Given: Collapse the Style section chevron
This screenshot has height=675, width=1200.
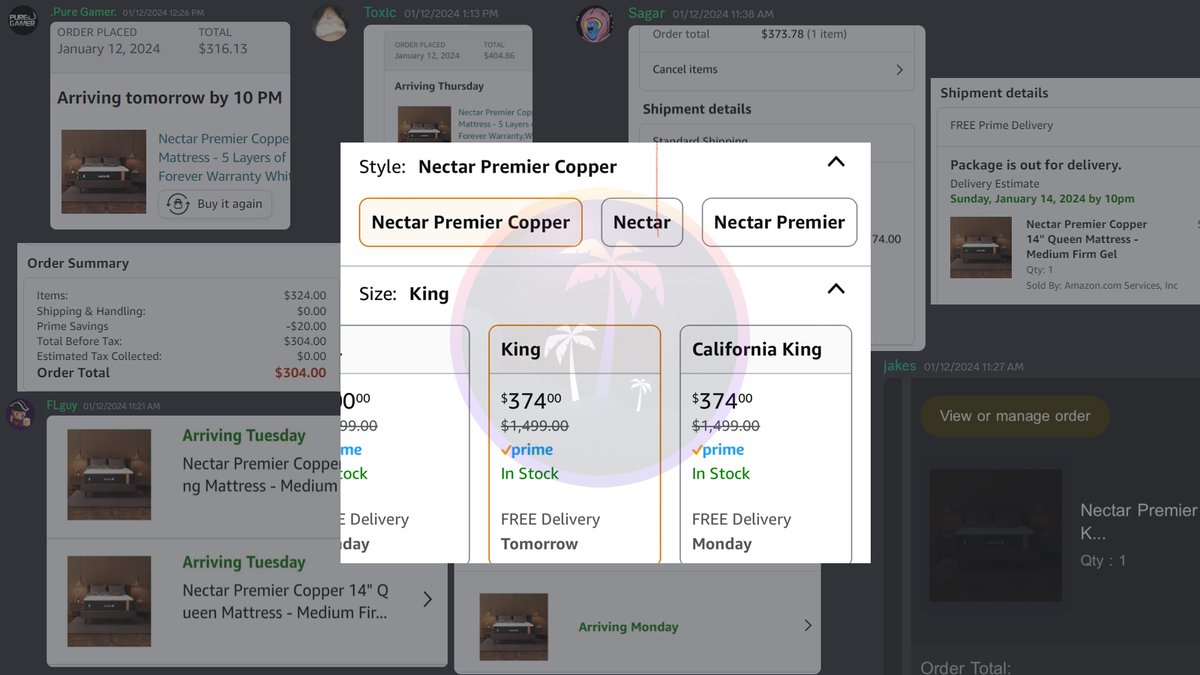Looking at the screenshot, I should tap(835, 162).
